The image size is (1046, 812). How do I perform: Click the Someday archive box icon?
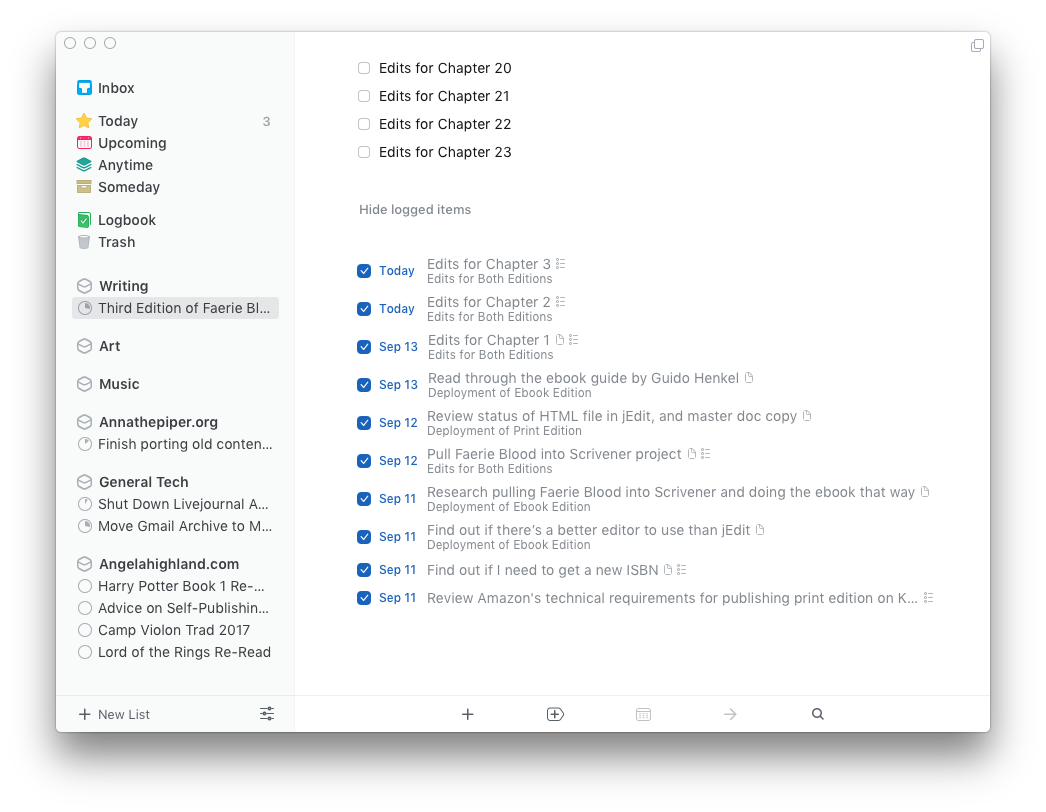click(85, 187)
